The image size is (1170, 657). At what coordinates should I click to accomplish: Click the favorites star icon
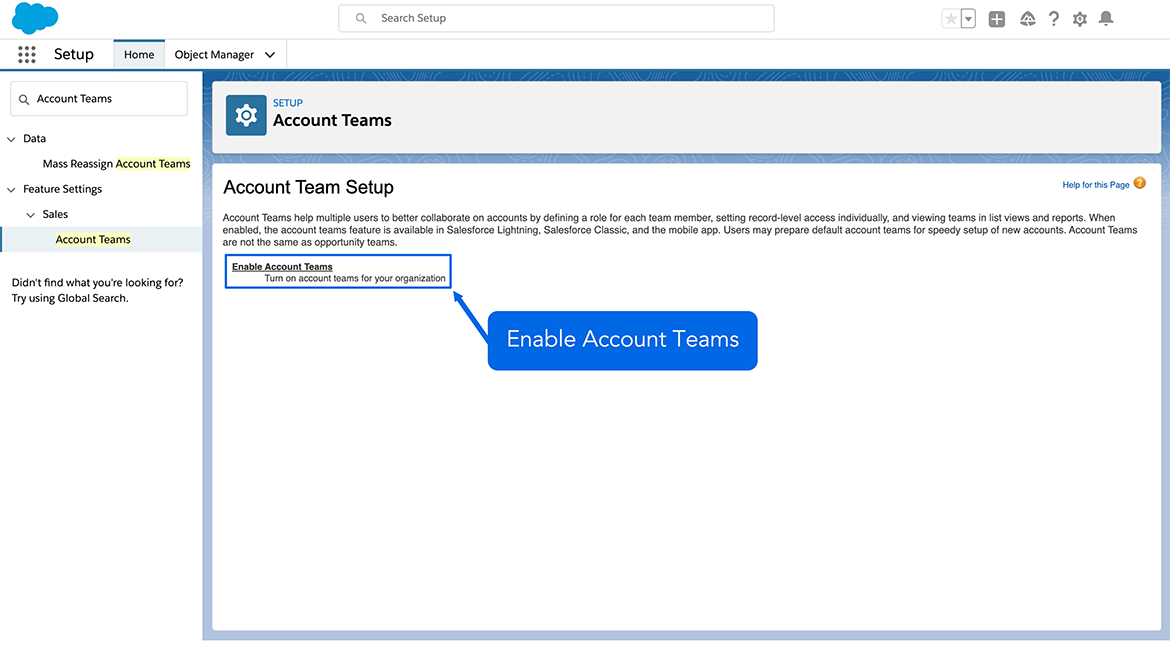pyautogui.click(x=950, y=17)
